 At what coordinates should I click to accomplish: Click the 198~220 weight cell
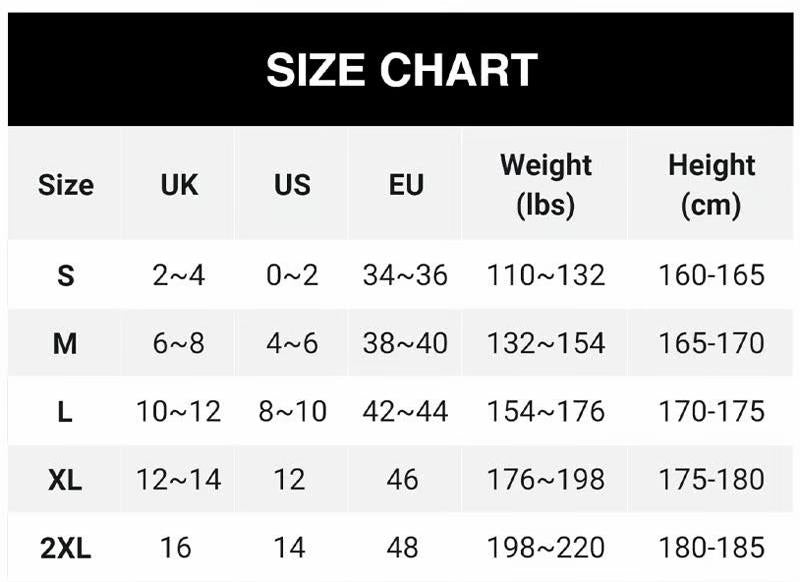[546, 547]
